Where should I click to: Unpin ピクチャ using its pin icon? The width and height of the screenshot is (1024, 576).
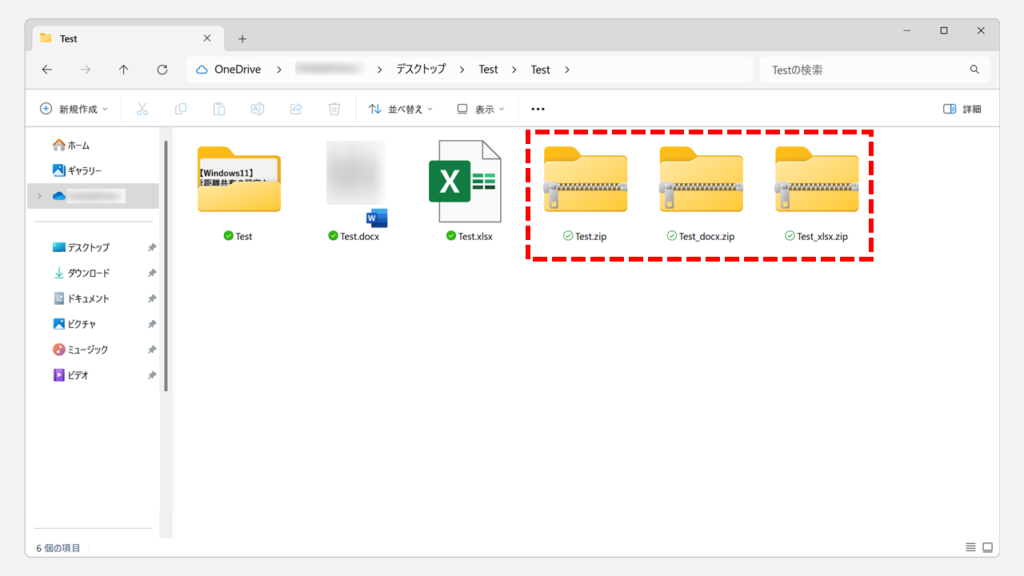(x=152, y=324)
